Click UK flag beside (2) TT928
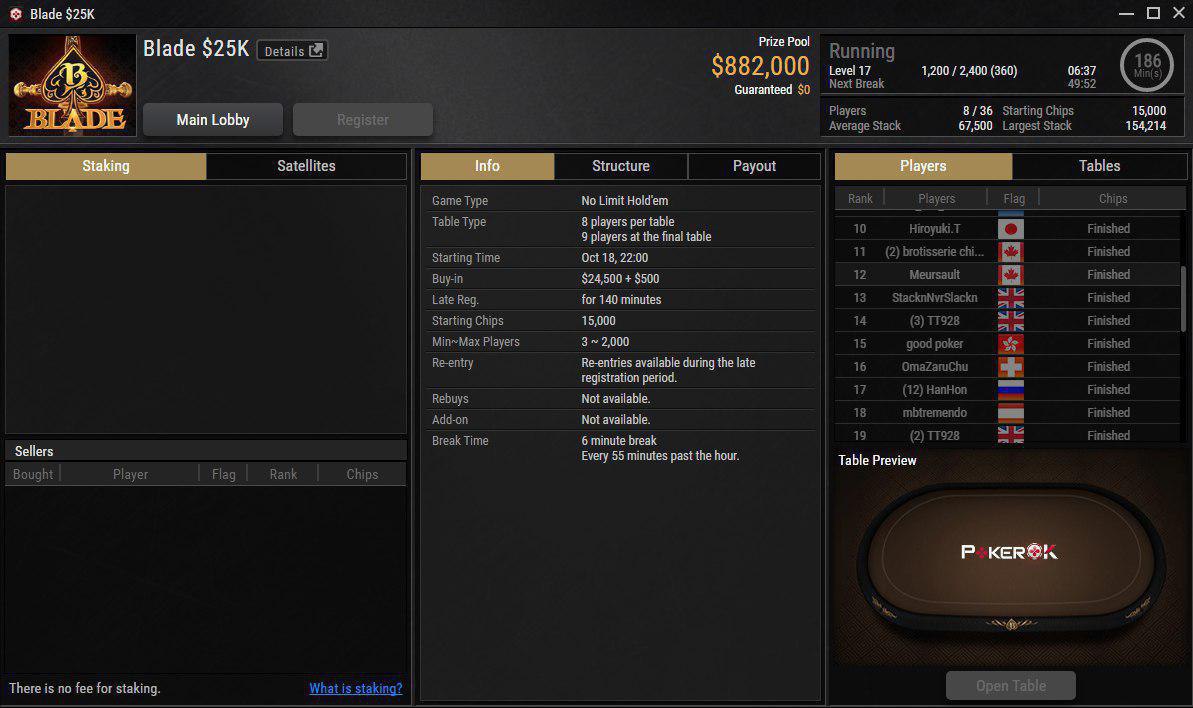This screenshot has height=708, width=1193. (1010, 435)
